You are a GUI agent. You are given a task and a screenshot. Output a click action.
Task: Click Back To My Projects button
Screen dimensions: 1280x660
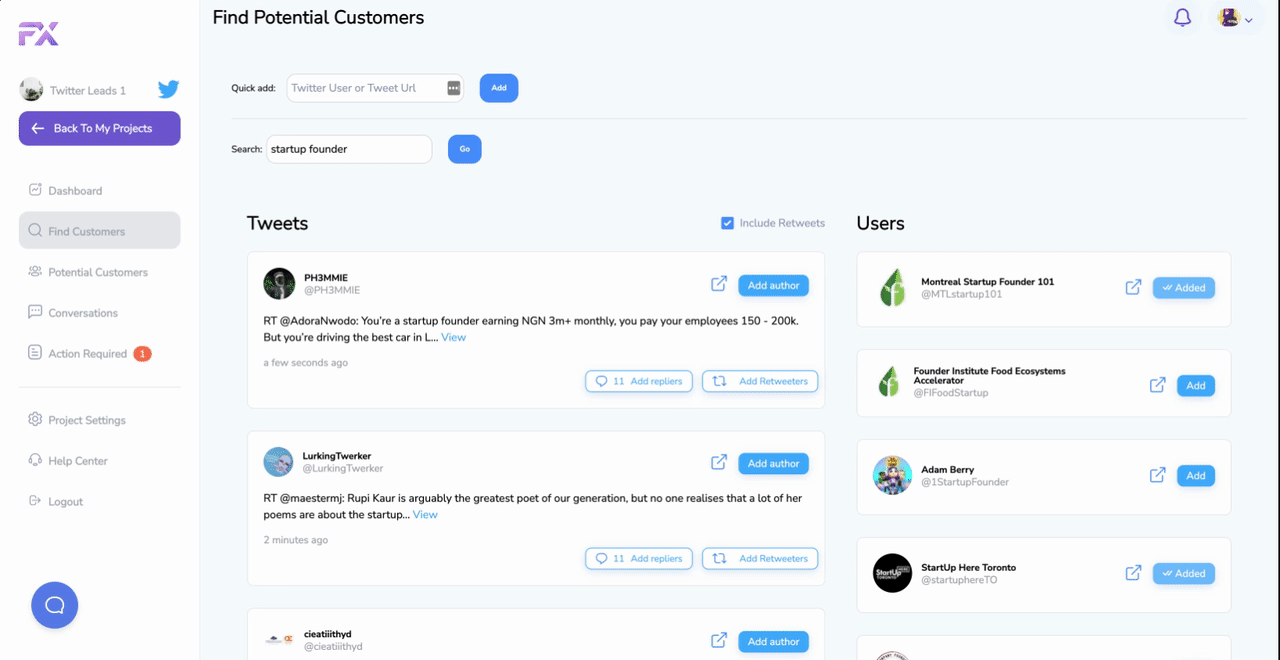coord(99,128)
